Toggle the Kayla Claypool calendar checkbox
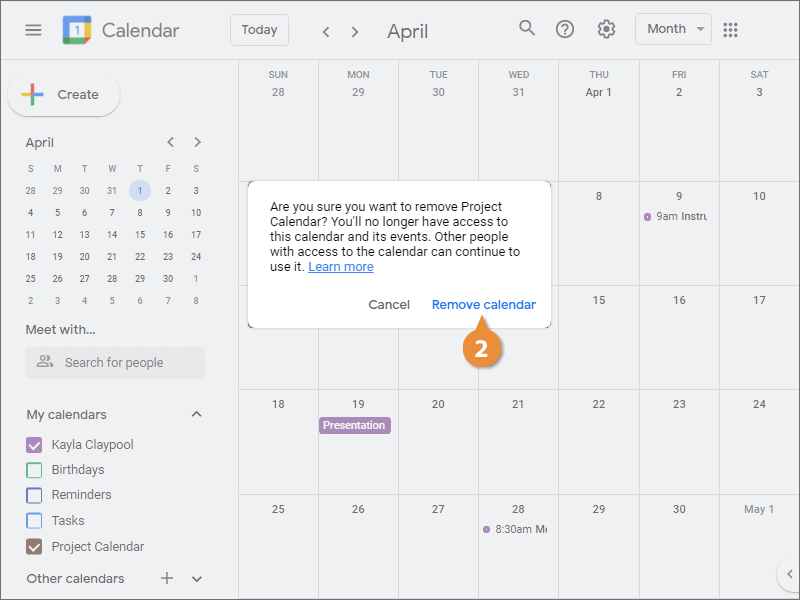The width and height of the screenshot is (800, 600). [34, 445]
